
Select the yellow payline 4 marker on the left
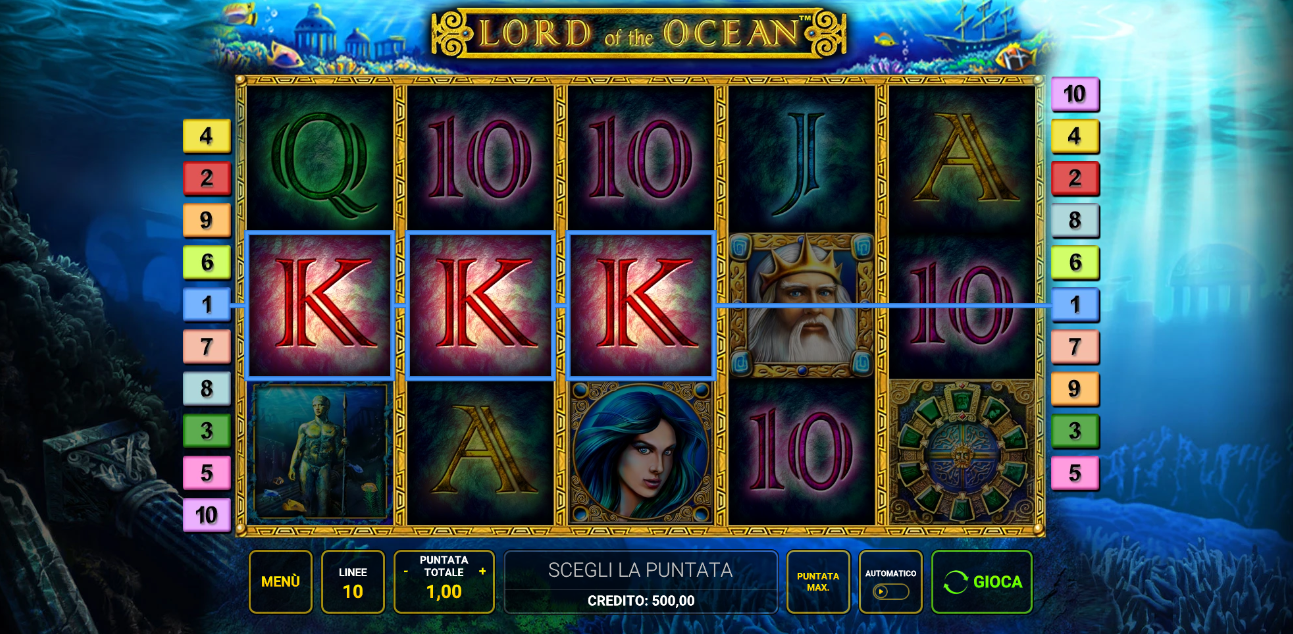pos(207,136)
